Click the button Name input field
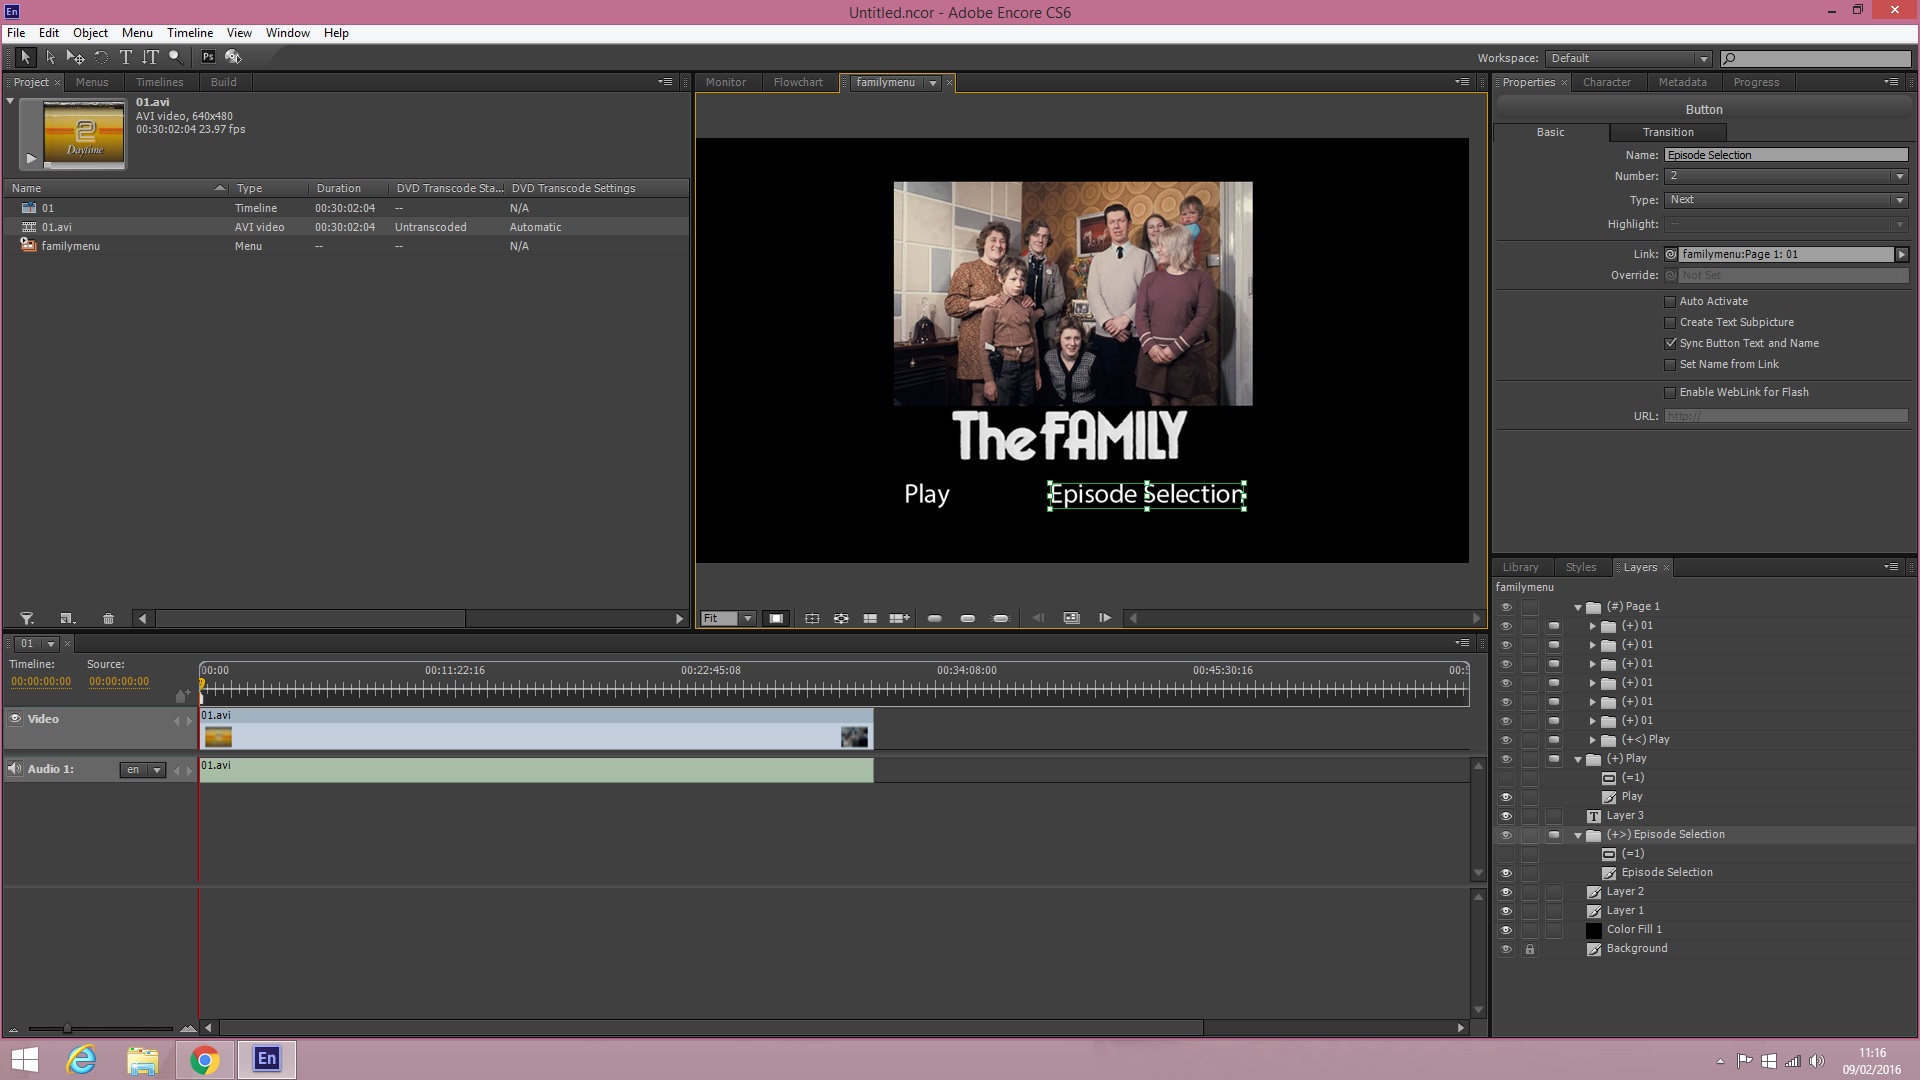 click(x=1785, y=155)
